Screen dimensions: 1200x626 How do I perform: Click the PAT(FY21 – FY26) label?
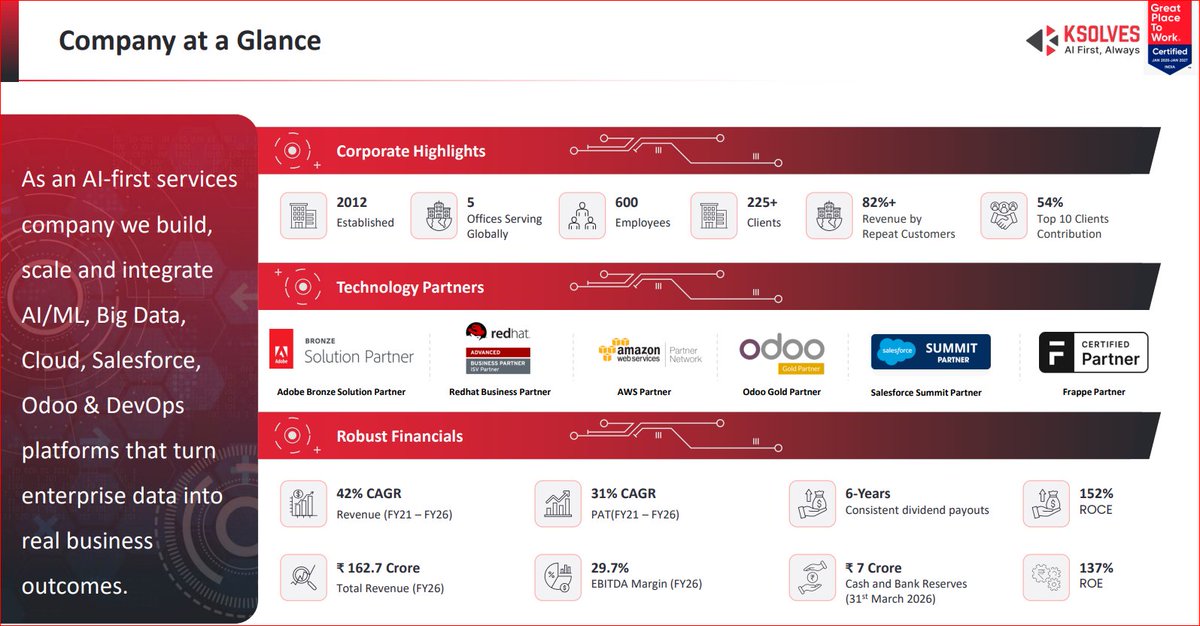[x=635, y=514]
